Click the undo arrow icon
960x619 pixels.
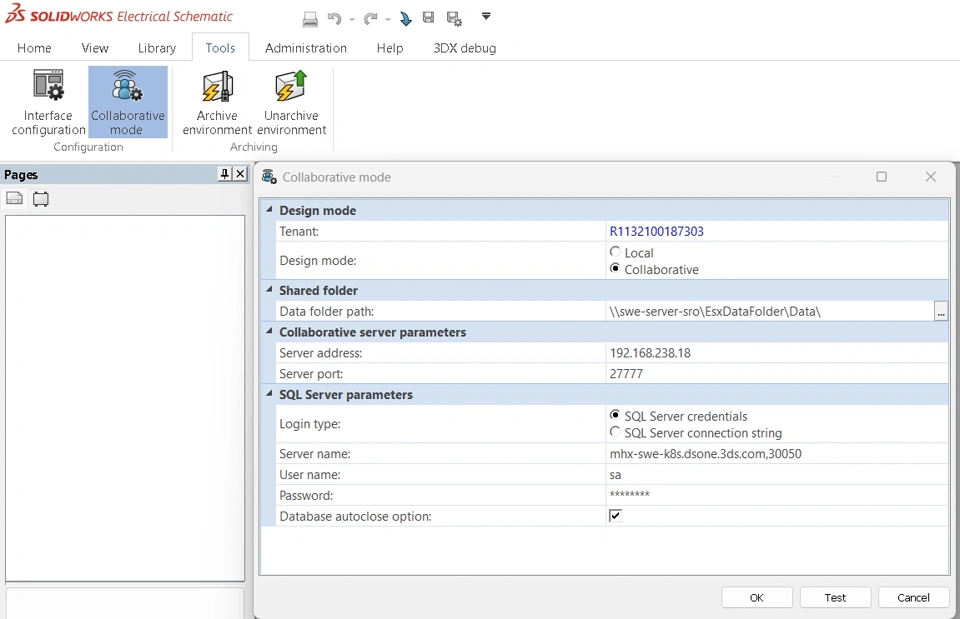pyautogui.click(x=334, y=19)
